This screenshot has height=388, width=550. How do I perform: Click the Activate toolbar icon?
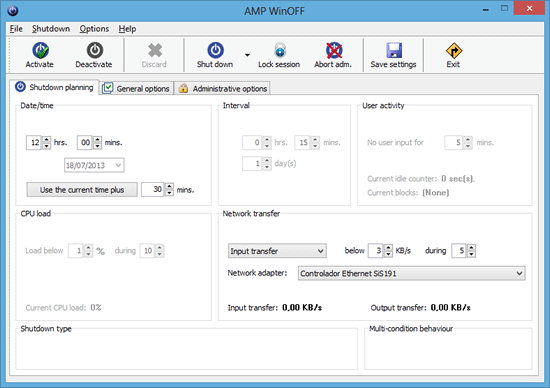pyautogui.click(x=40, y=51)
